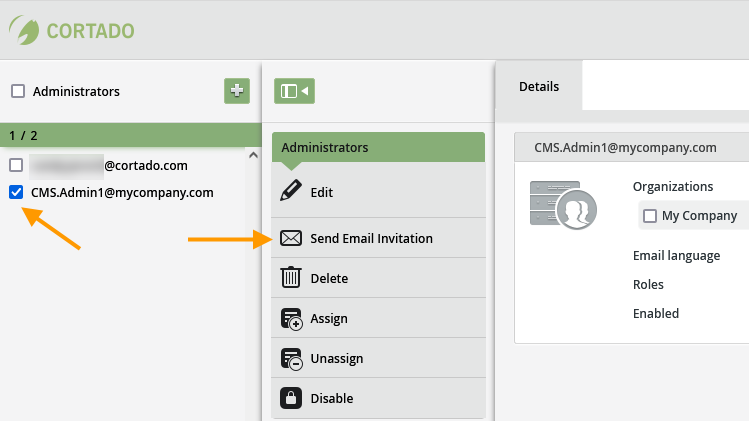Viewport: 749px width, 421px height.
Task: Click the pencil Edit icon
Action: click(291, 191)
